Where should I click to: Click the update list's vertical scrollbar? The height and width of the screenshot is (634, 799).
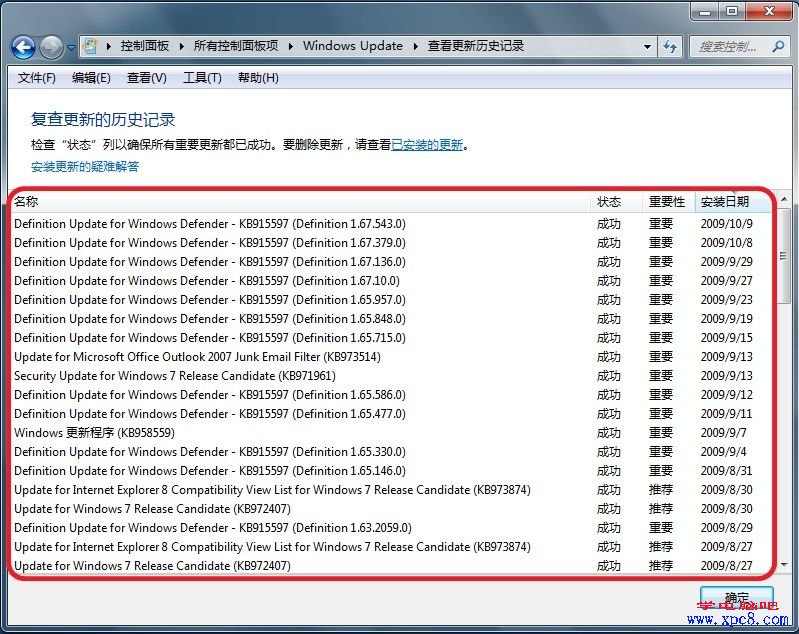point(785,400)
